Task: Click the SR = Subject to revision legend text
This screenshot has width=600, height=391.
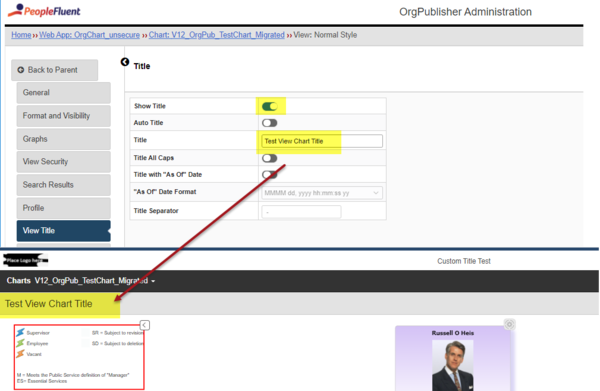Action: tap(117, 333)
